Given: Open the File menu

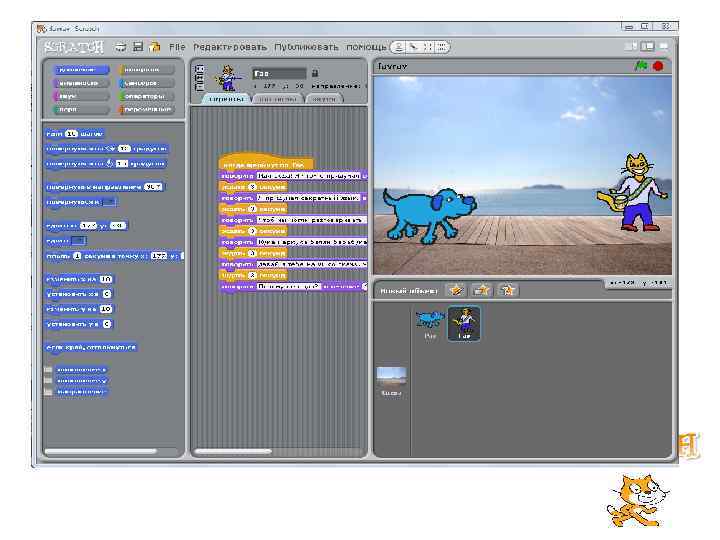Looking at the screenshot, I should (177, 47).
